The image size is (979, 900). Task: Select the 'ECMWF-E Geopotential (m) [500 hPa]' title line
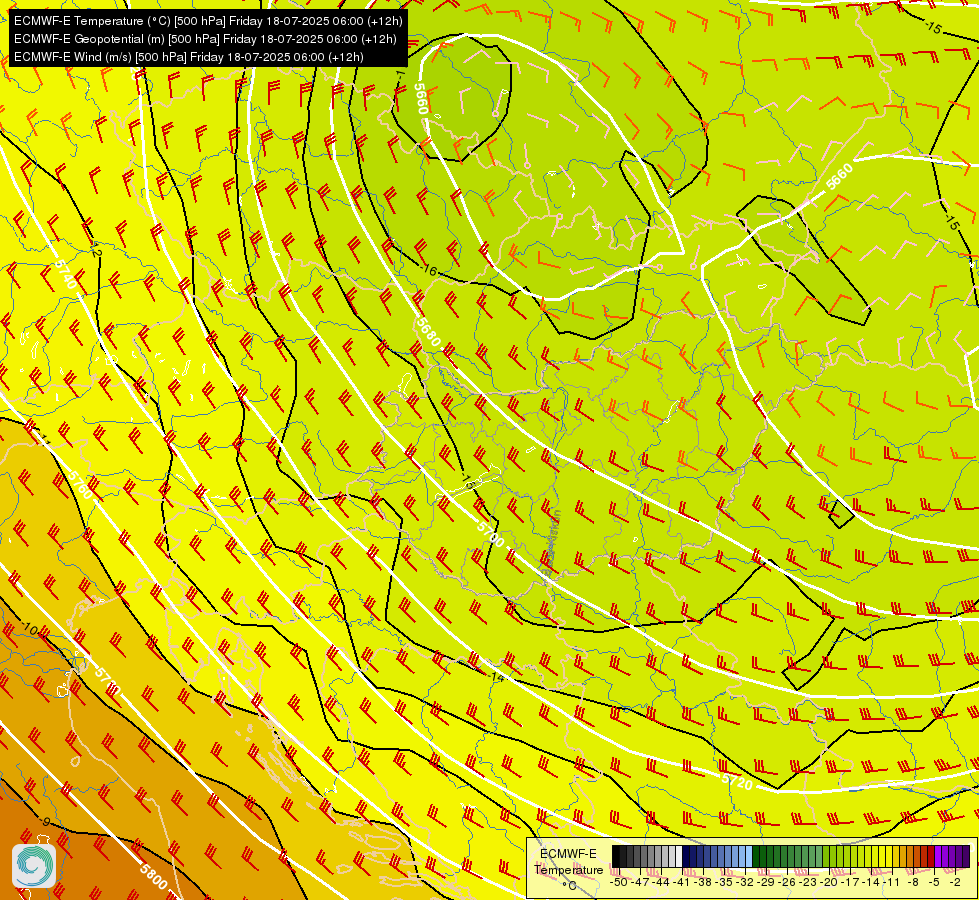point(205,39)
